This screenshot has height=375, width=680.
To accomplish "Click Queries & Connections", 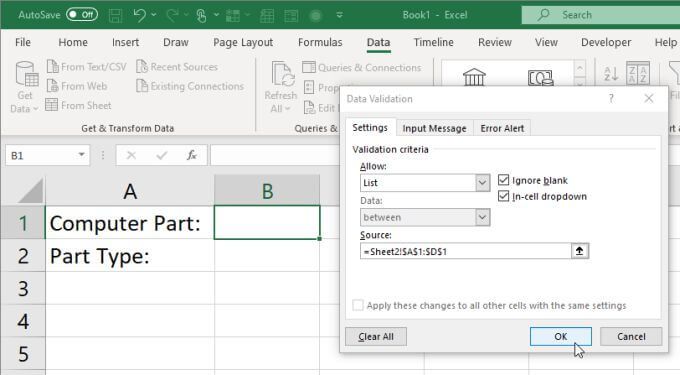I will click(362, 68).
